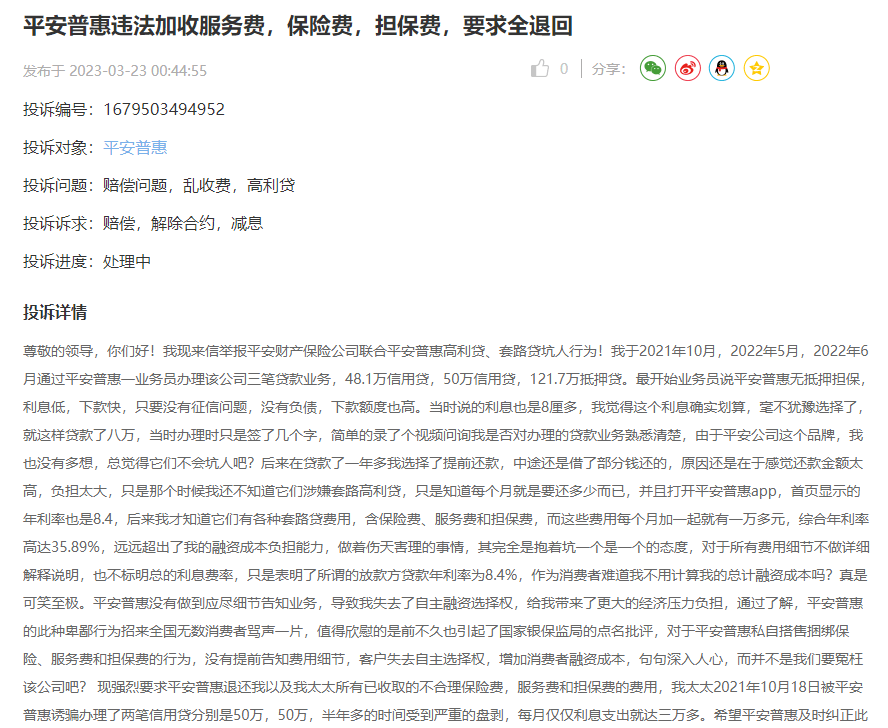Click the 处理中 progress status

127,262
